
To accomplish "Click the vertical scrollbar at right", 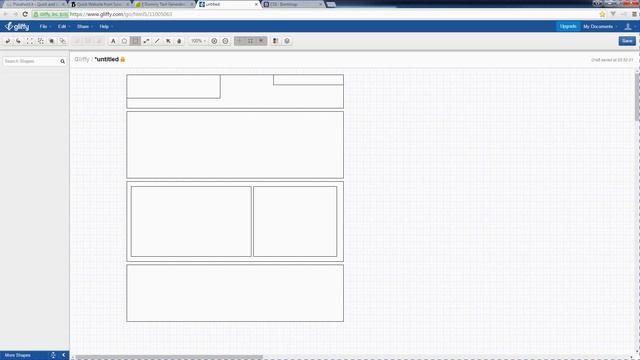I will [637, 97].
